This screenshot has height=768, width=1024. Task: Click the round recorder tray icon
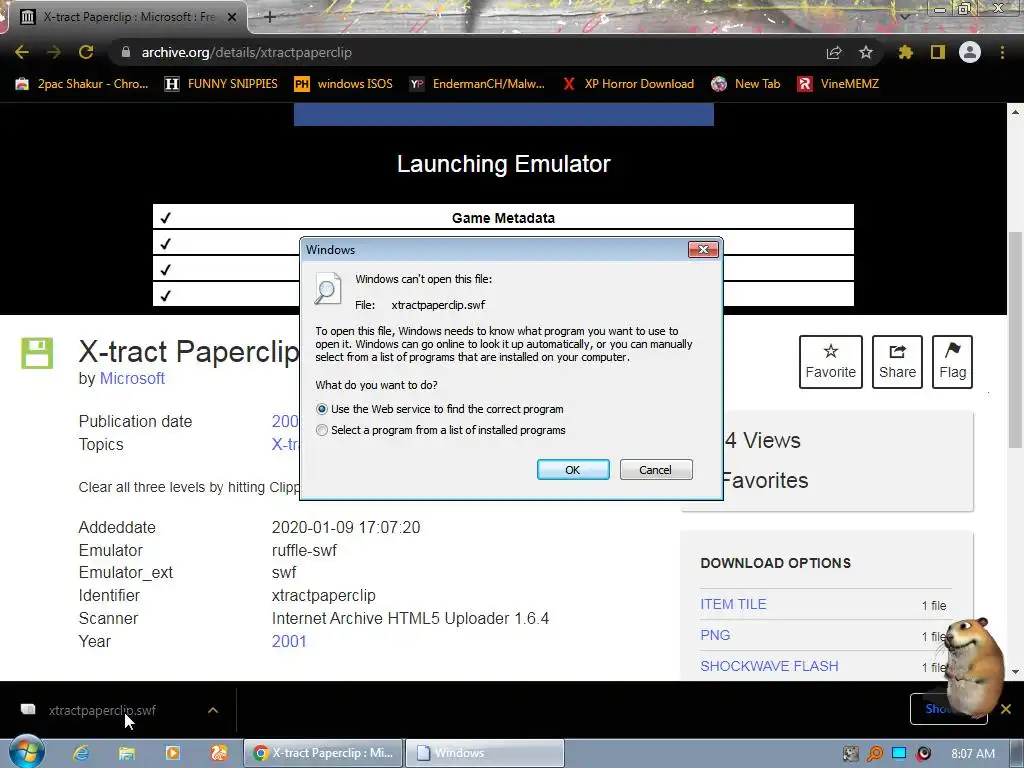click(x=923, y=754)
